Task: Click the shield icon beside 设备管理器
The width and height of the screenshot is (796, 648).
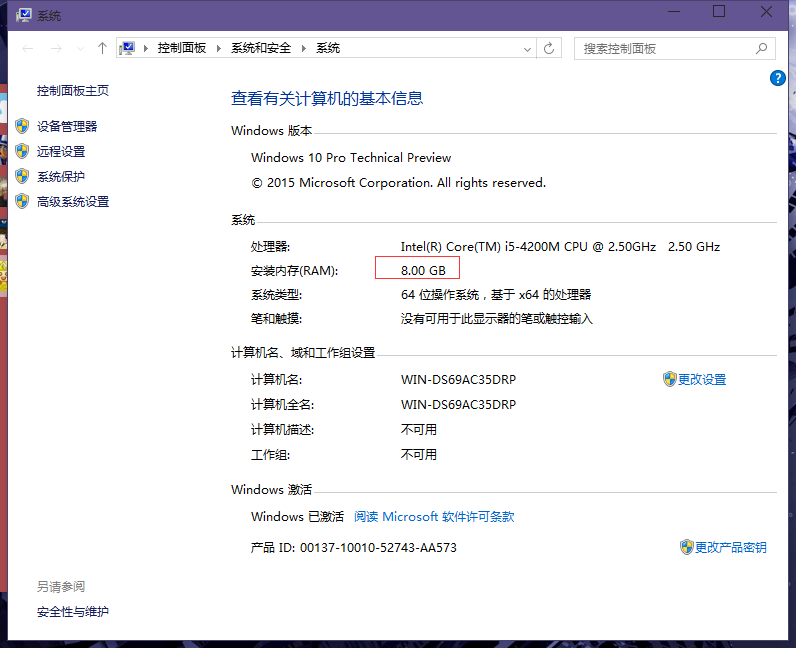Action: point(22,126)
